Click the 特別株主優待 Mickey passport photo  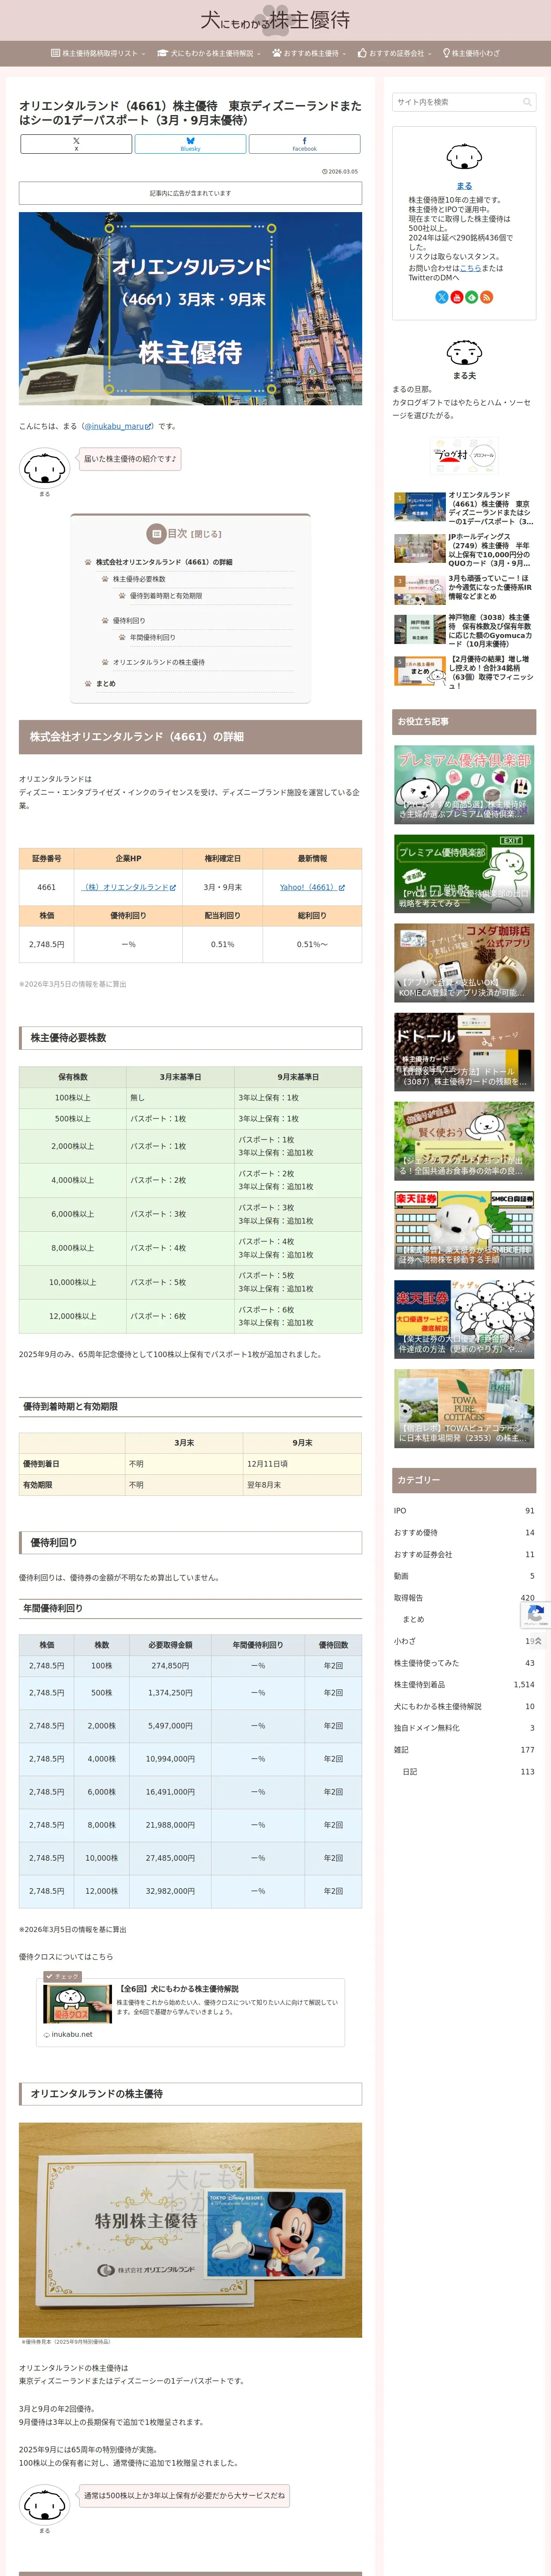point(190,2230)
